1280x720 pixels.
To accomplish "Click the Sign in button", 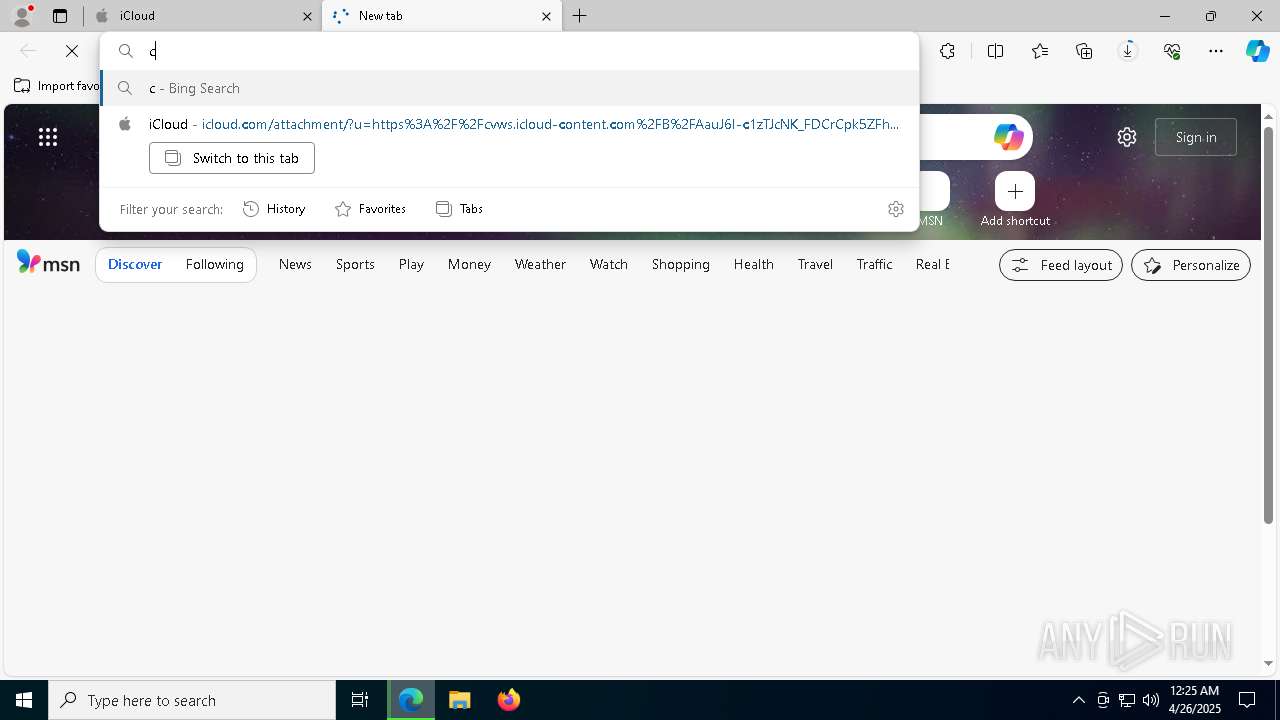I will 1196,137.
